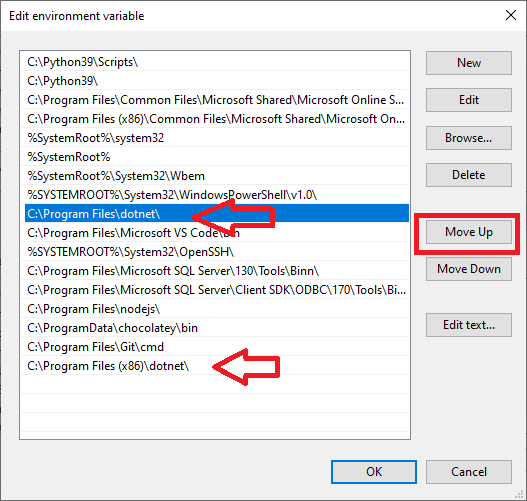527x501 pixels.
Task: Close the Edit environment variable window
Action: coord(511,15)
